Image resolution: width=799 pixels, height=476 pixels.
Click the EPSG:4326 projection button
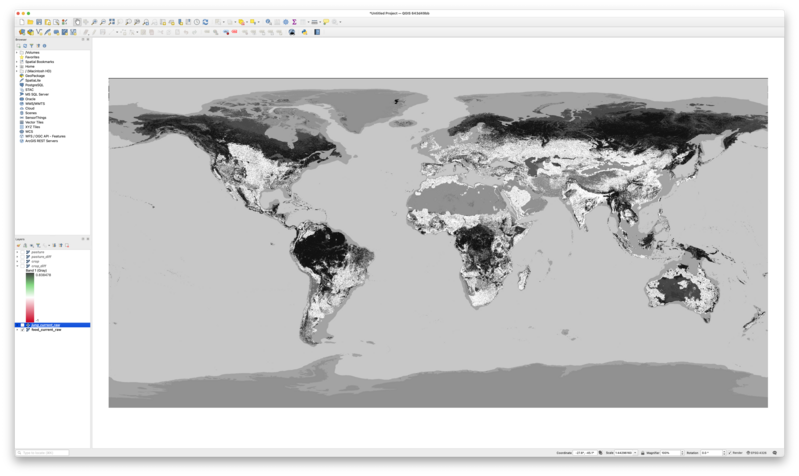pyautogui.click(x=757, y=453)
